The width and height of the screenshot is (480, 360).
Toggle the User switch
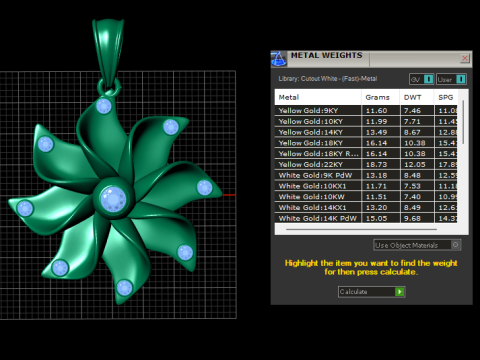[451, 79]
